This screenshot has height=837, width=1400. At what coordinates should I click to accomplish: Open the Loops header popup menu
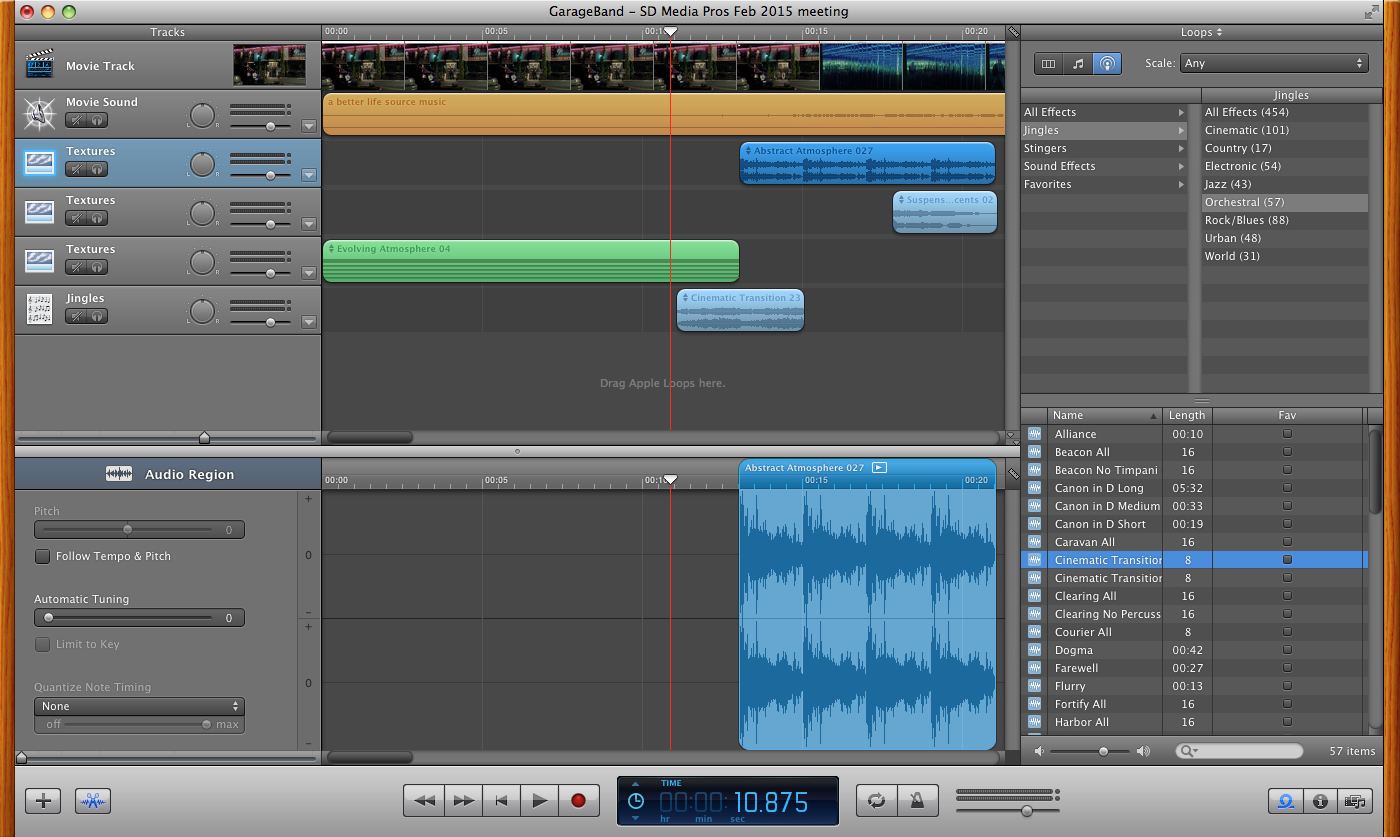pos(1202,32)
